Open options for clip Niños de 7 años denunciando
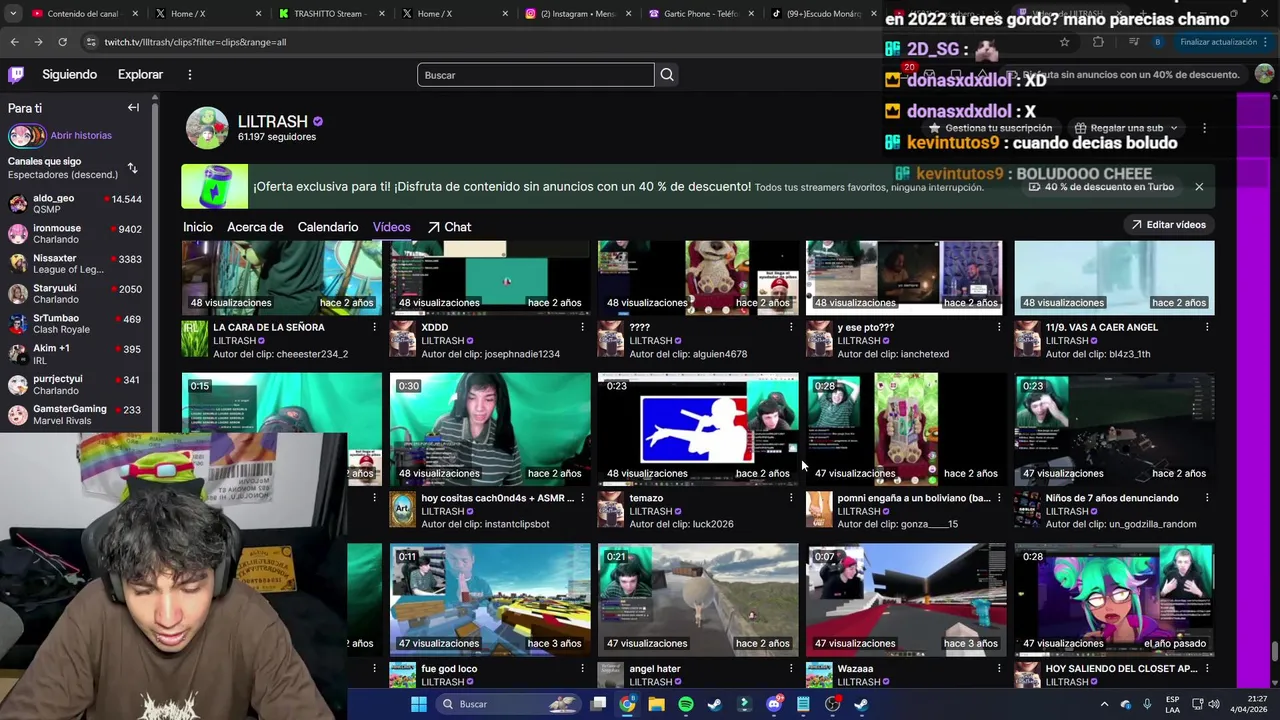 tap(1207, 498)
